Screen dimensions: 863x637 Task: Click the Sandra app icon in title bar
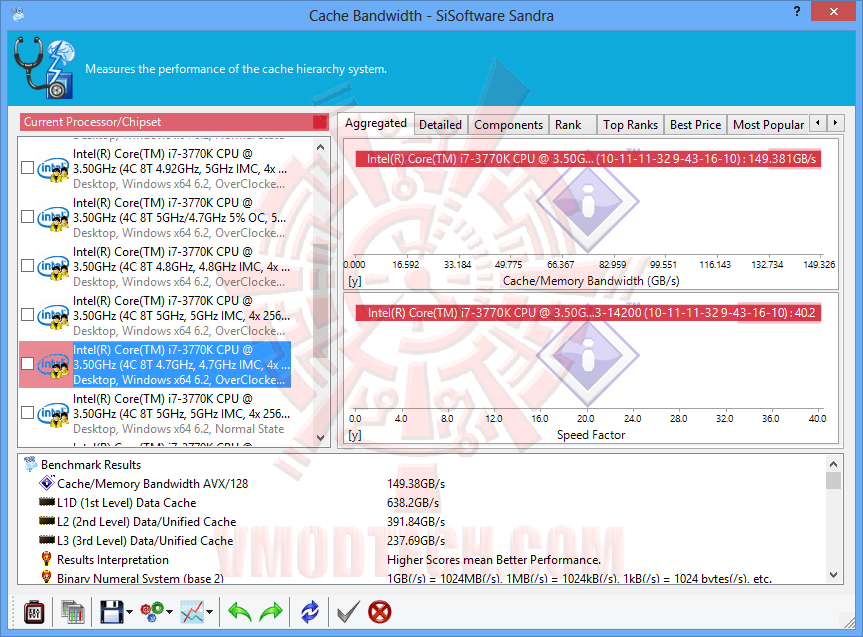tap(18, 13)
